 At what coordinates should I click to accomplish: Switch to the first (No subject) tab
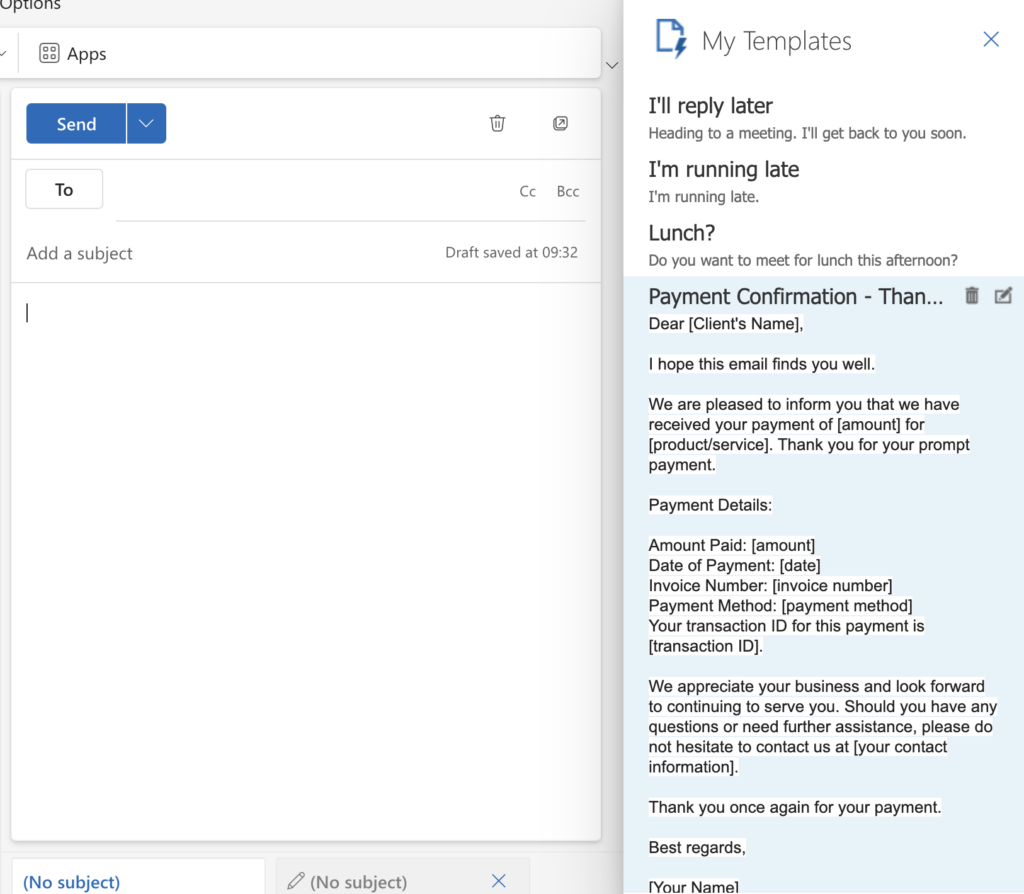point(72,882)
